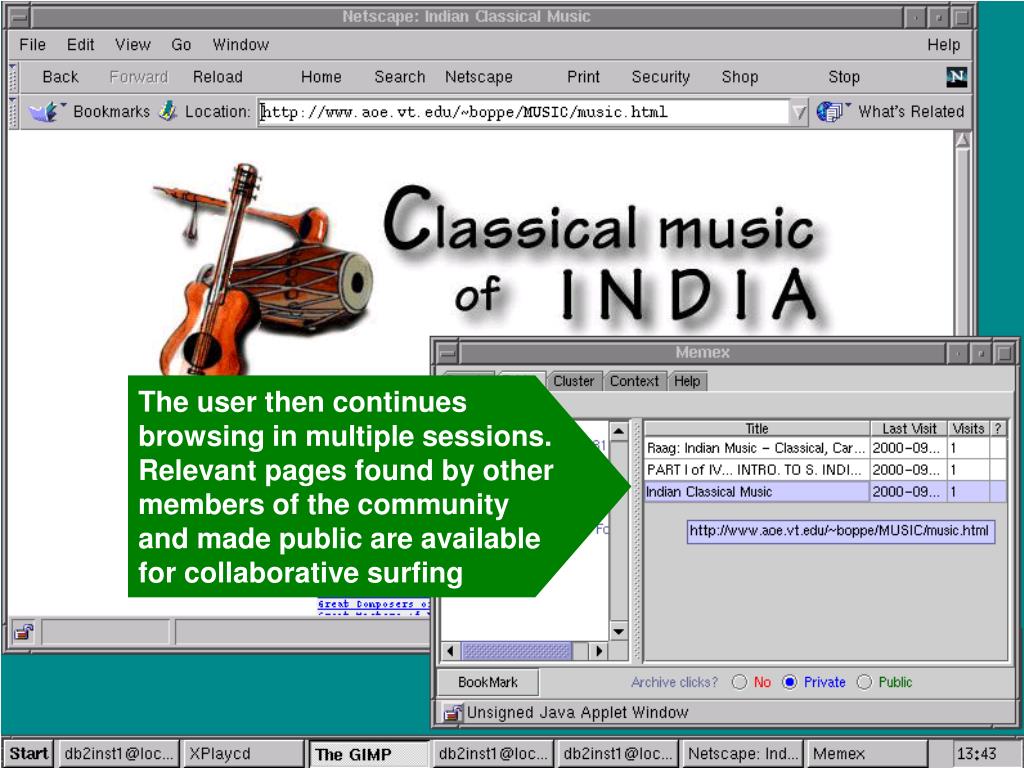Image resolution: width=1024 pixels, height=768 pixels.
Task: Click the Back toolbar button
Action: click(60, 77)
